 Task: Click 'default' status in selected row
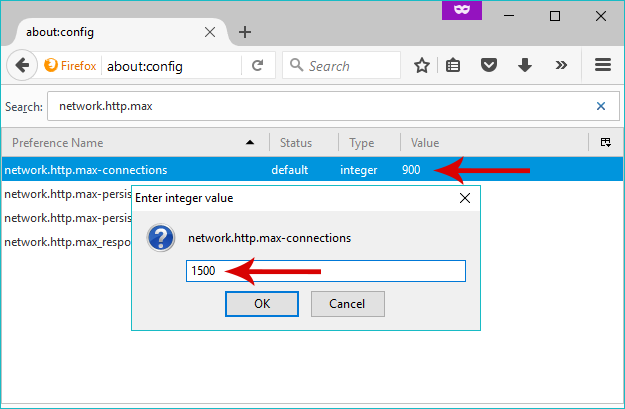pyautogui.click(x=290, y=170)
